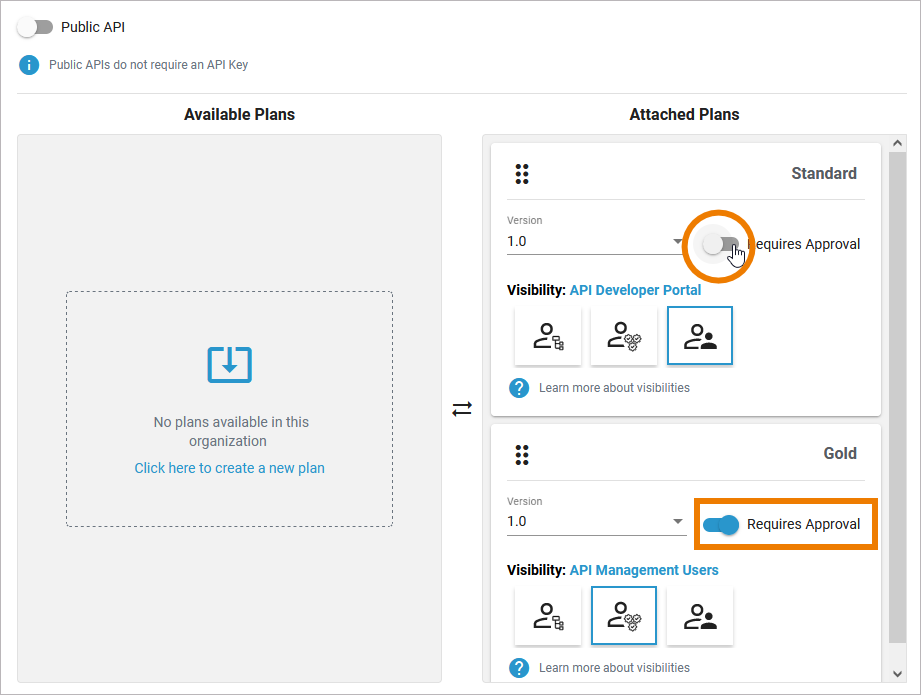921x695 pixels.
Task: Grab the Gold plan drag handle
Action: 521,455
